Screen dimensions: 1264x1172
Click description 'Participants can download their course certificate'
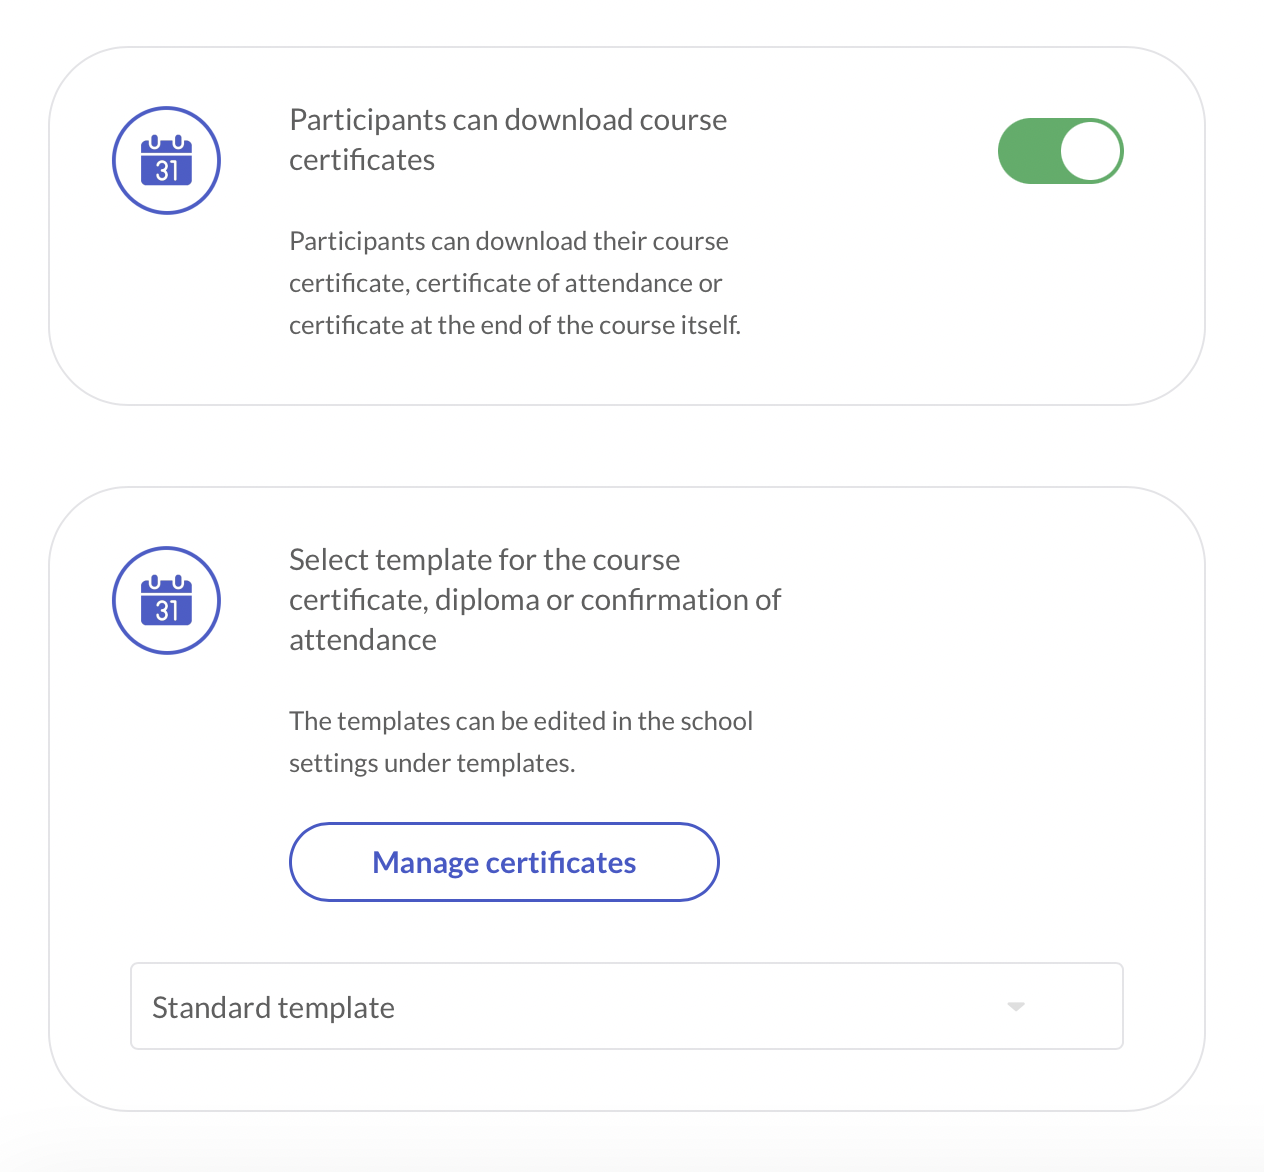(508, 242)
